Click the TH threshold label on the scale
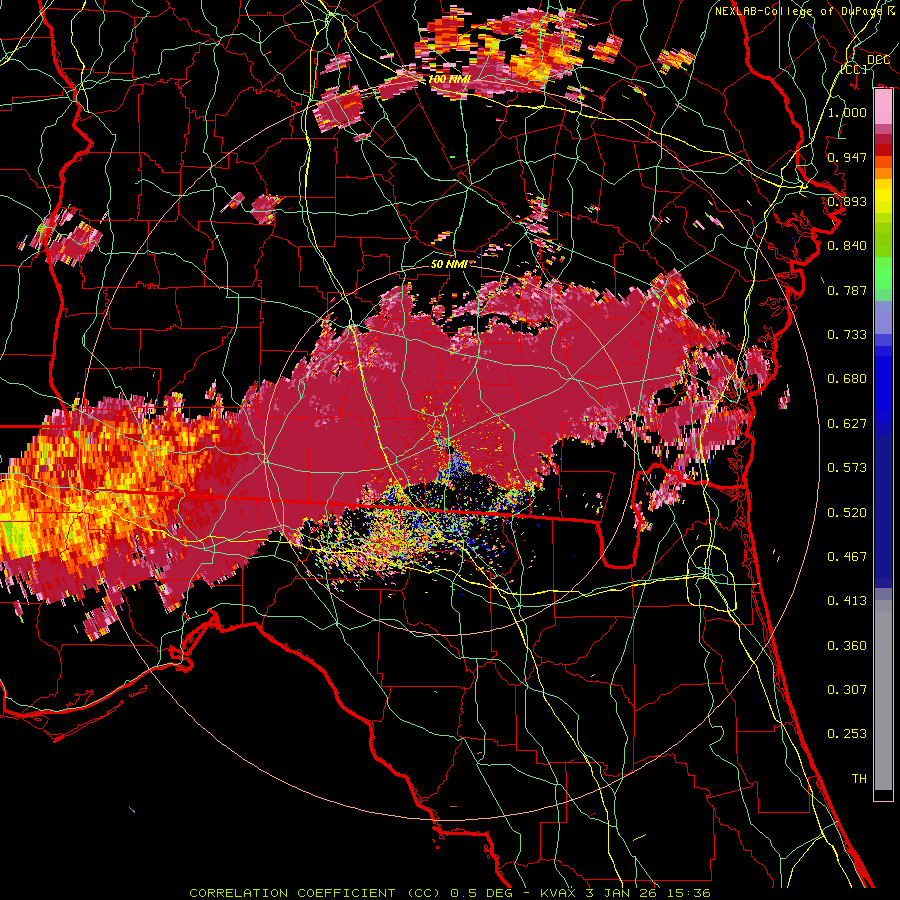 [859, 779]
